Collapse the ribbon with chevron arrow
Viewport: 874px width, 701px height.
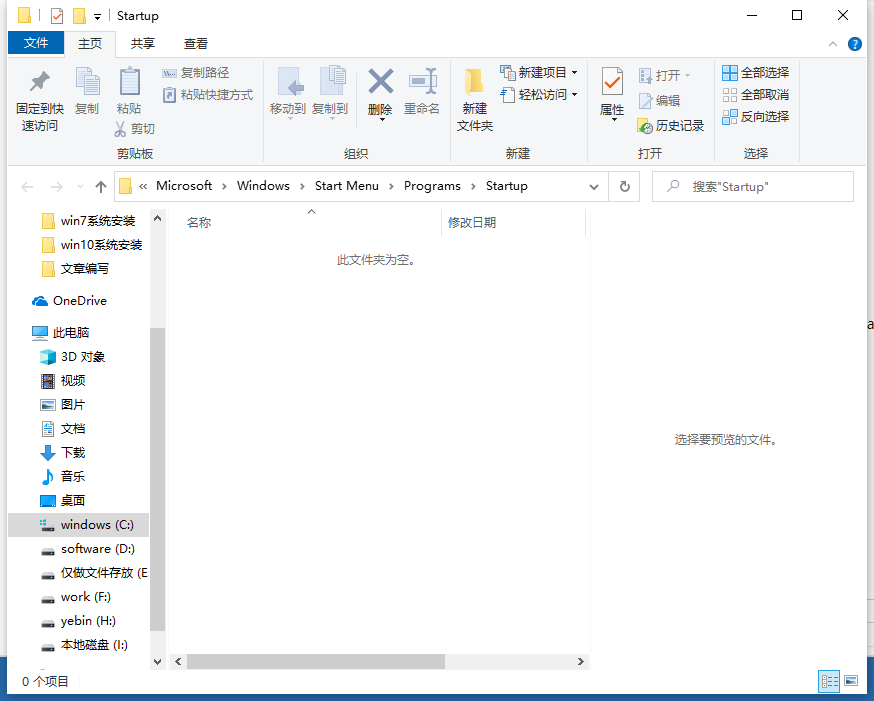click(x=833, y=43)
